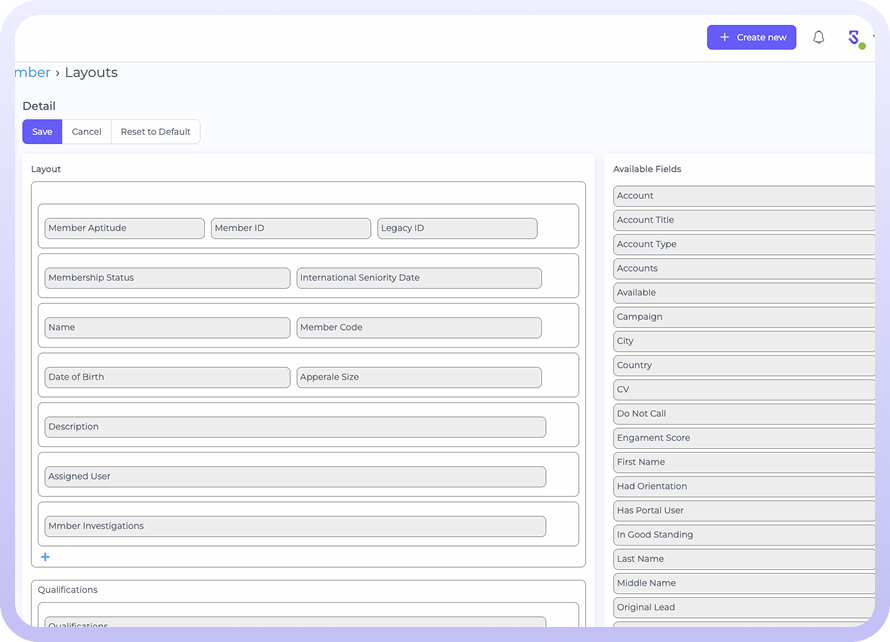This screenshot has width=890, height=642.
Task: Click the blue plus add-row icon
Action: pos(45,557)
